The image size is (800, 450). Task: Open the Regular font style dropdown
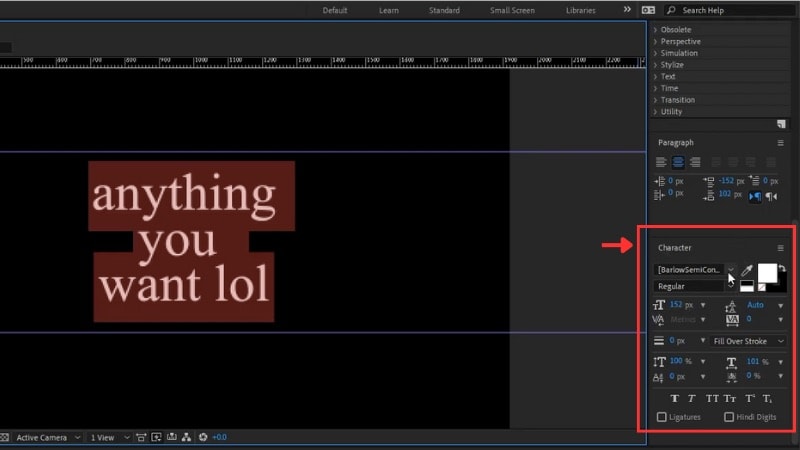click(x=731, y=286)
